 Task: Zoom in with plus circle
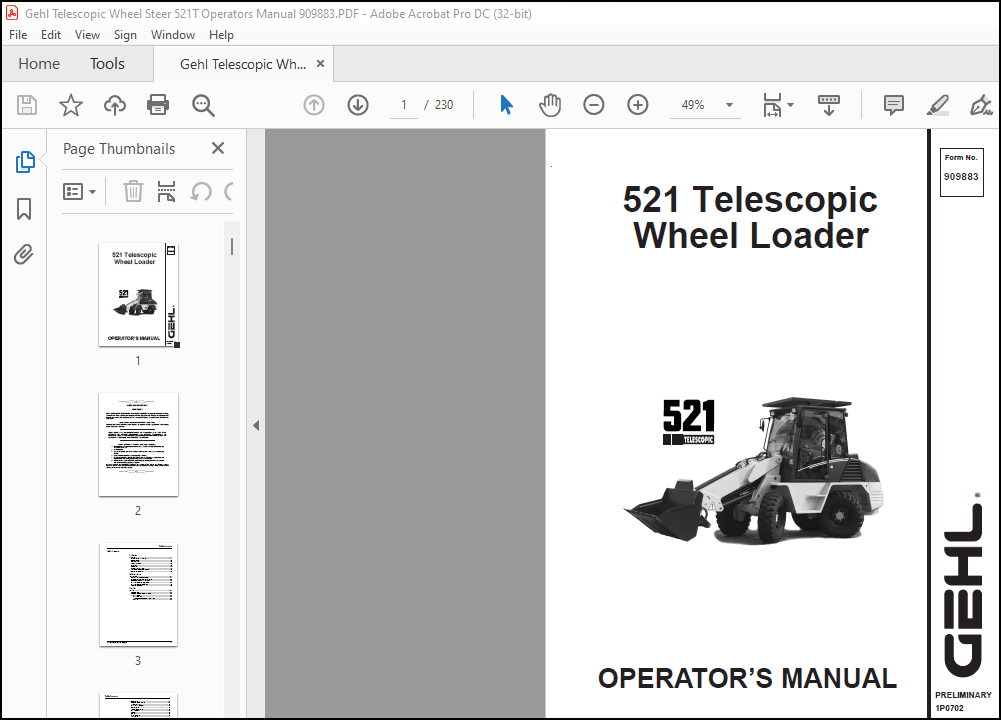click(638, 105)
